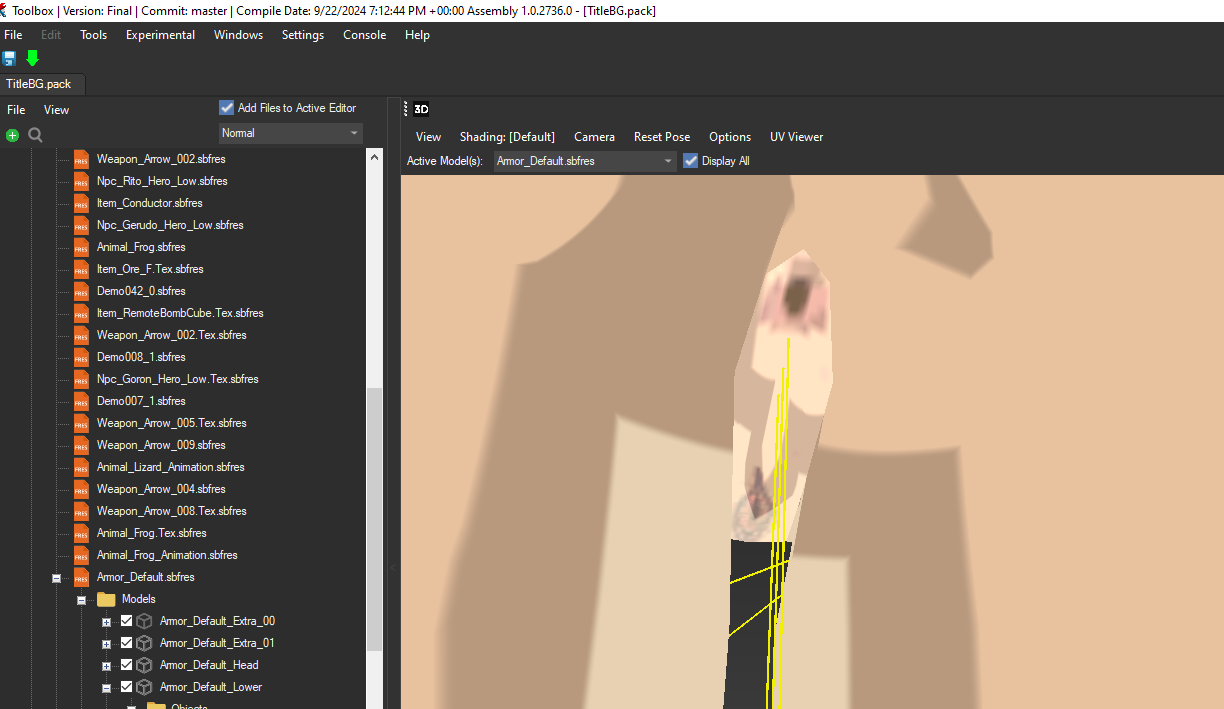This screenshot has height=709, width=1224.
Task: Click the search magnifier icon in file panel
Action: point(35,135)
